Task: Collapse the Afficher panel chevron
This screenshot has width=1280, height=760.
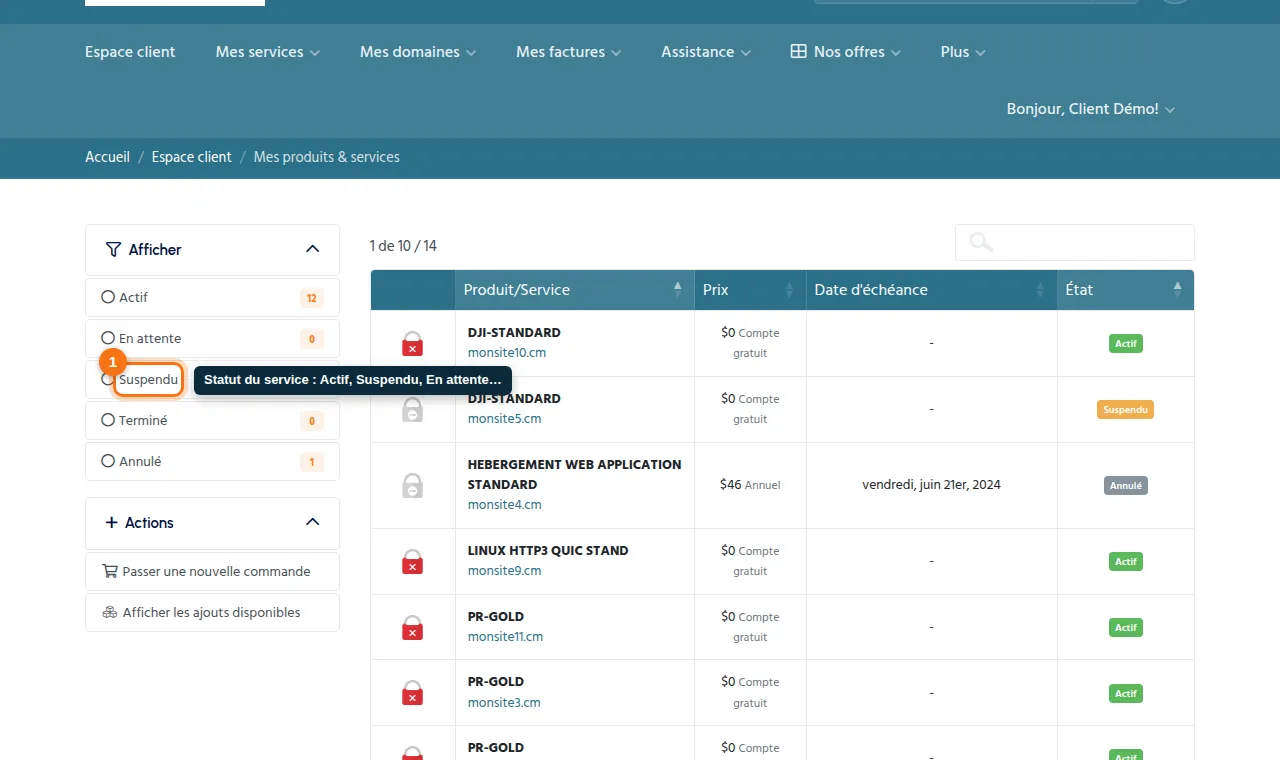Action: point(312,249)
